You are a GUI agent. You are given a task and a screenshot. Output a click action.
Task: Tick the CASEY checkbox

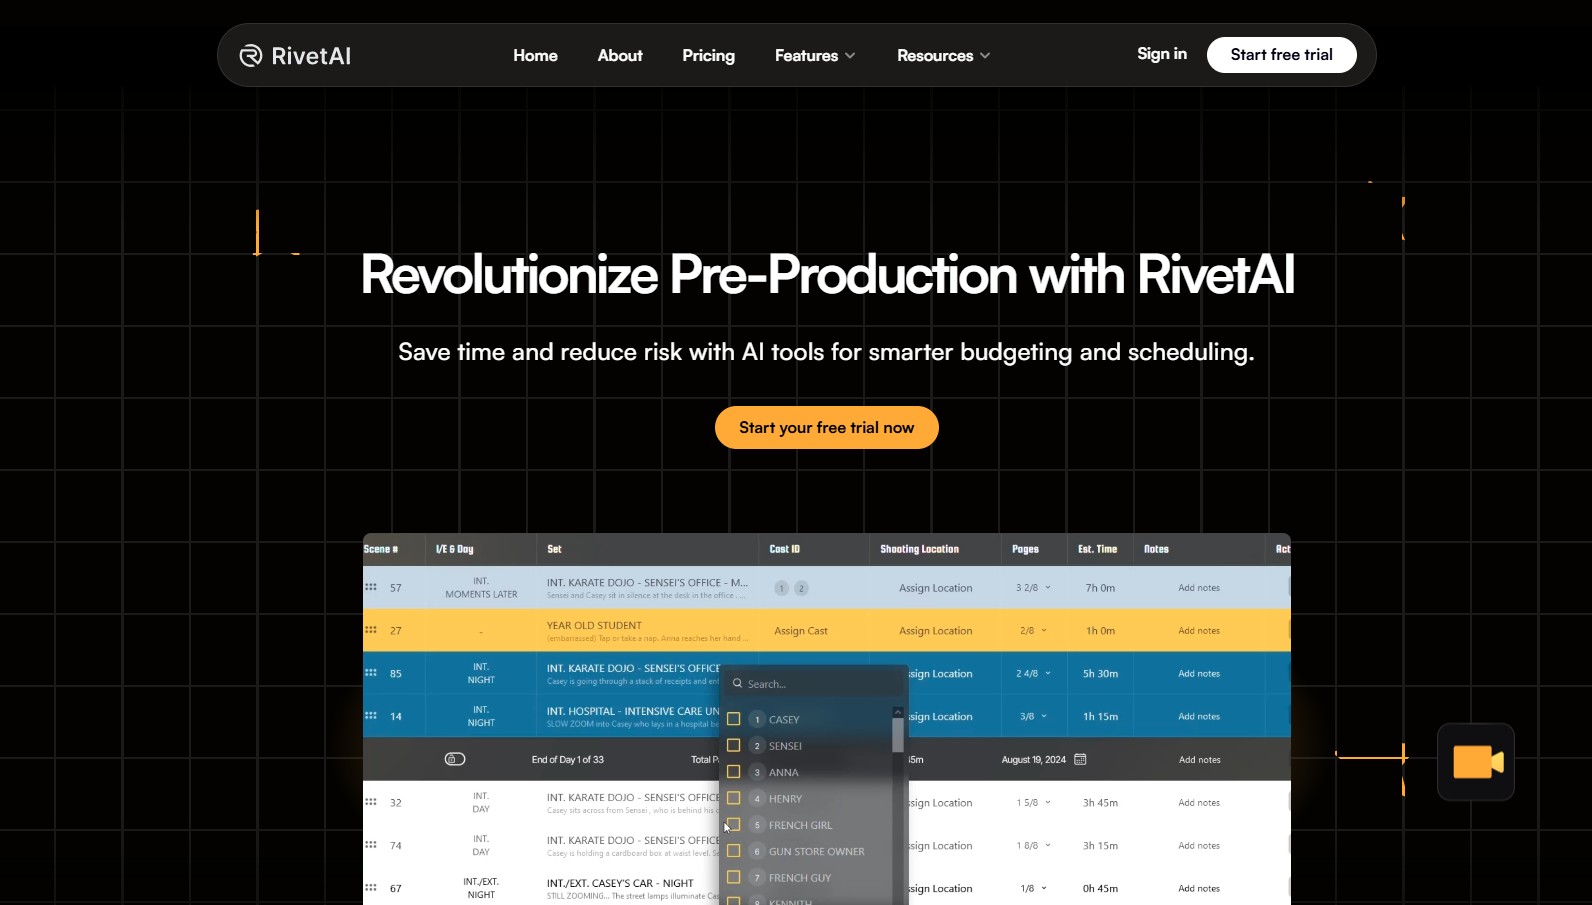(733, 719)
